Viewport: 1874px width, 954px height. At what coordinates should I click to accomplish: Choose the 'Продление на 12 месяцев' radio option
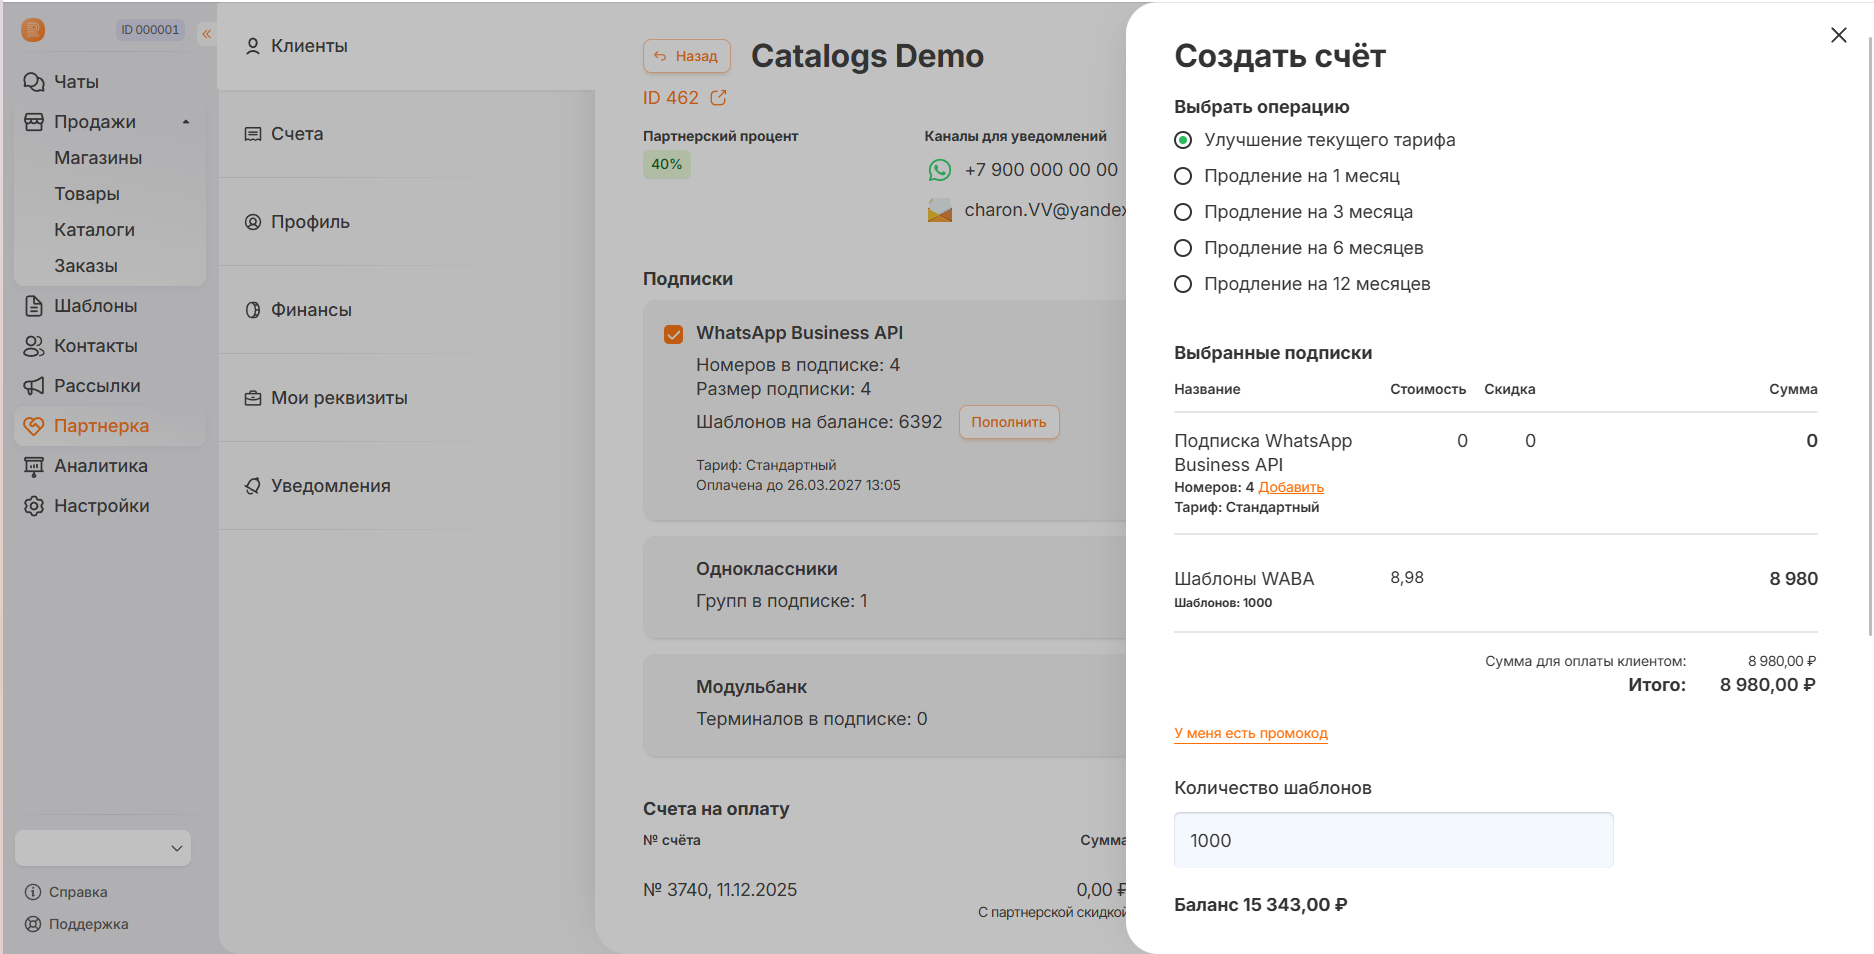point(1183,284)
